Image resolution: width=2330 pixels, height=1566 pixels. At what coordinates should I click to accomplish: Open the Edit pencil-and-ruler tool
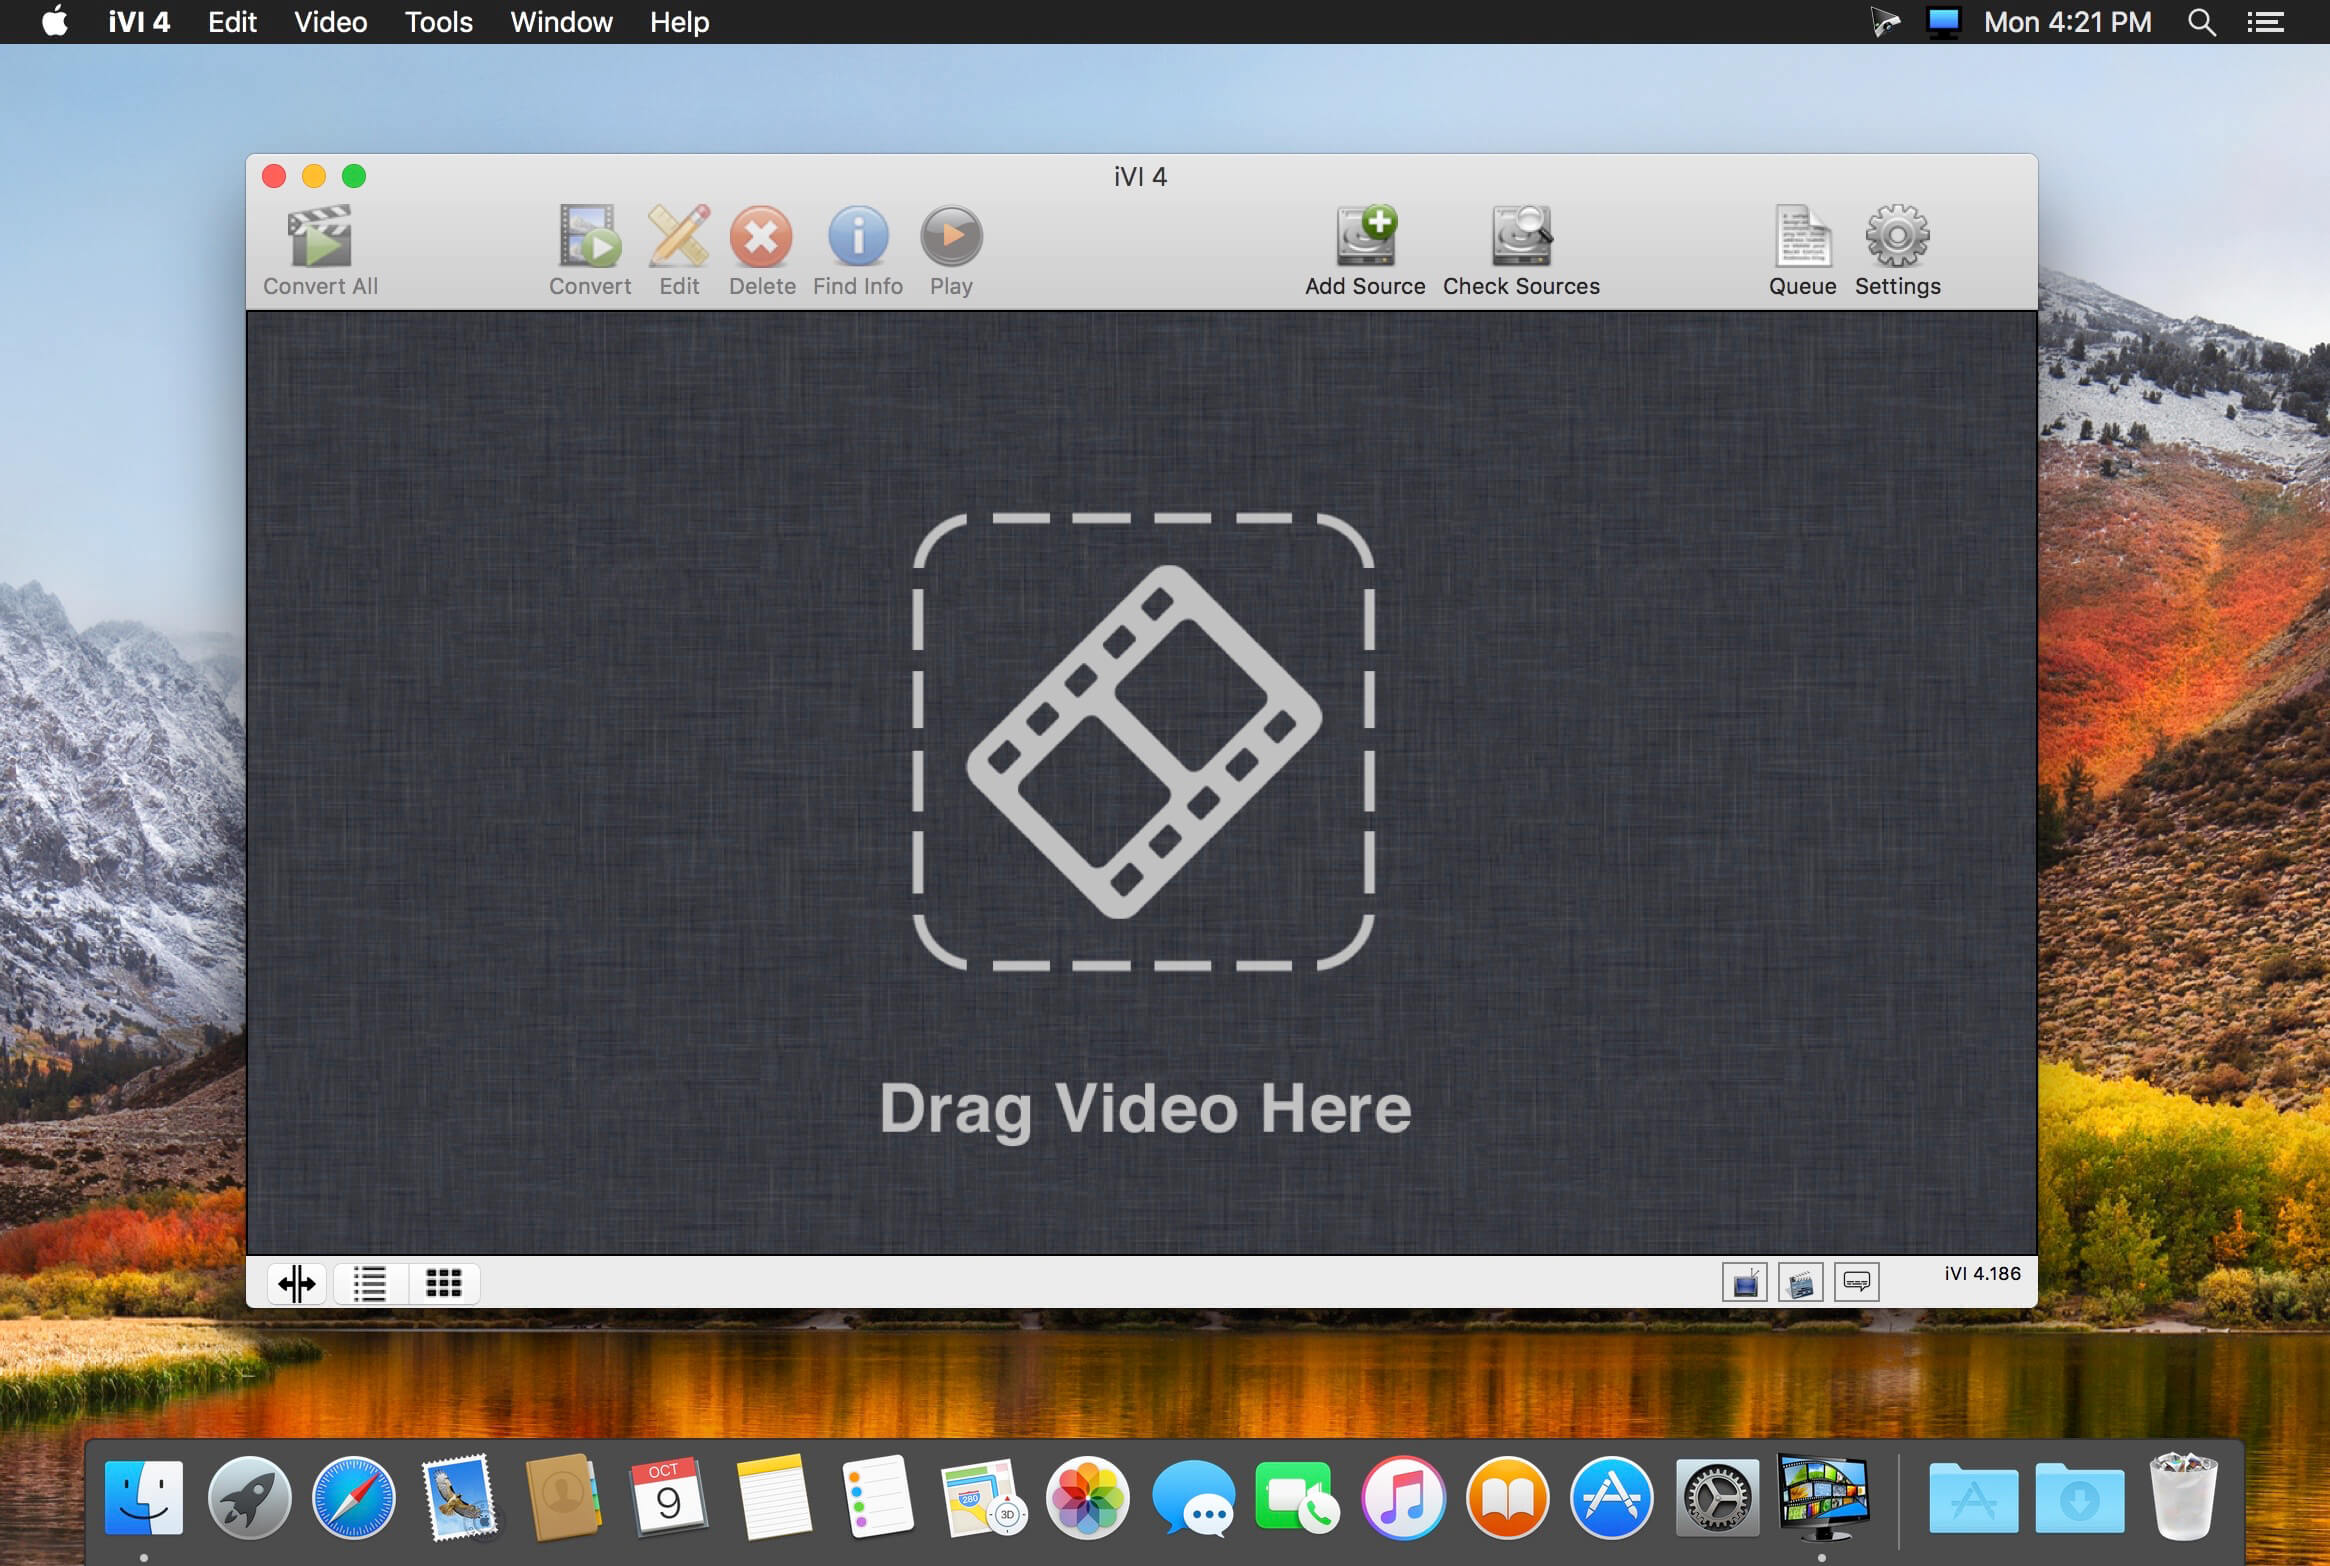click(x=679, y=236)
